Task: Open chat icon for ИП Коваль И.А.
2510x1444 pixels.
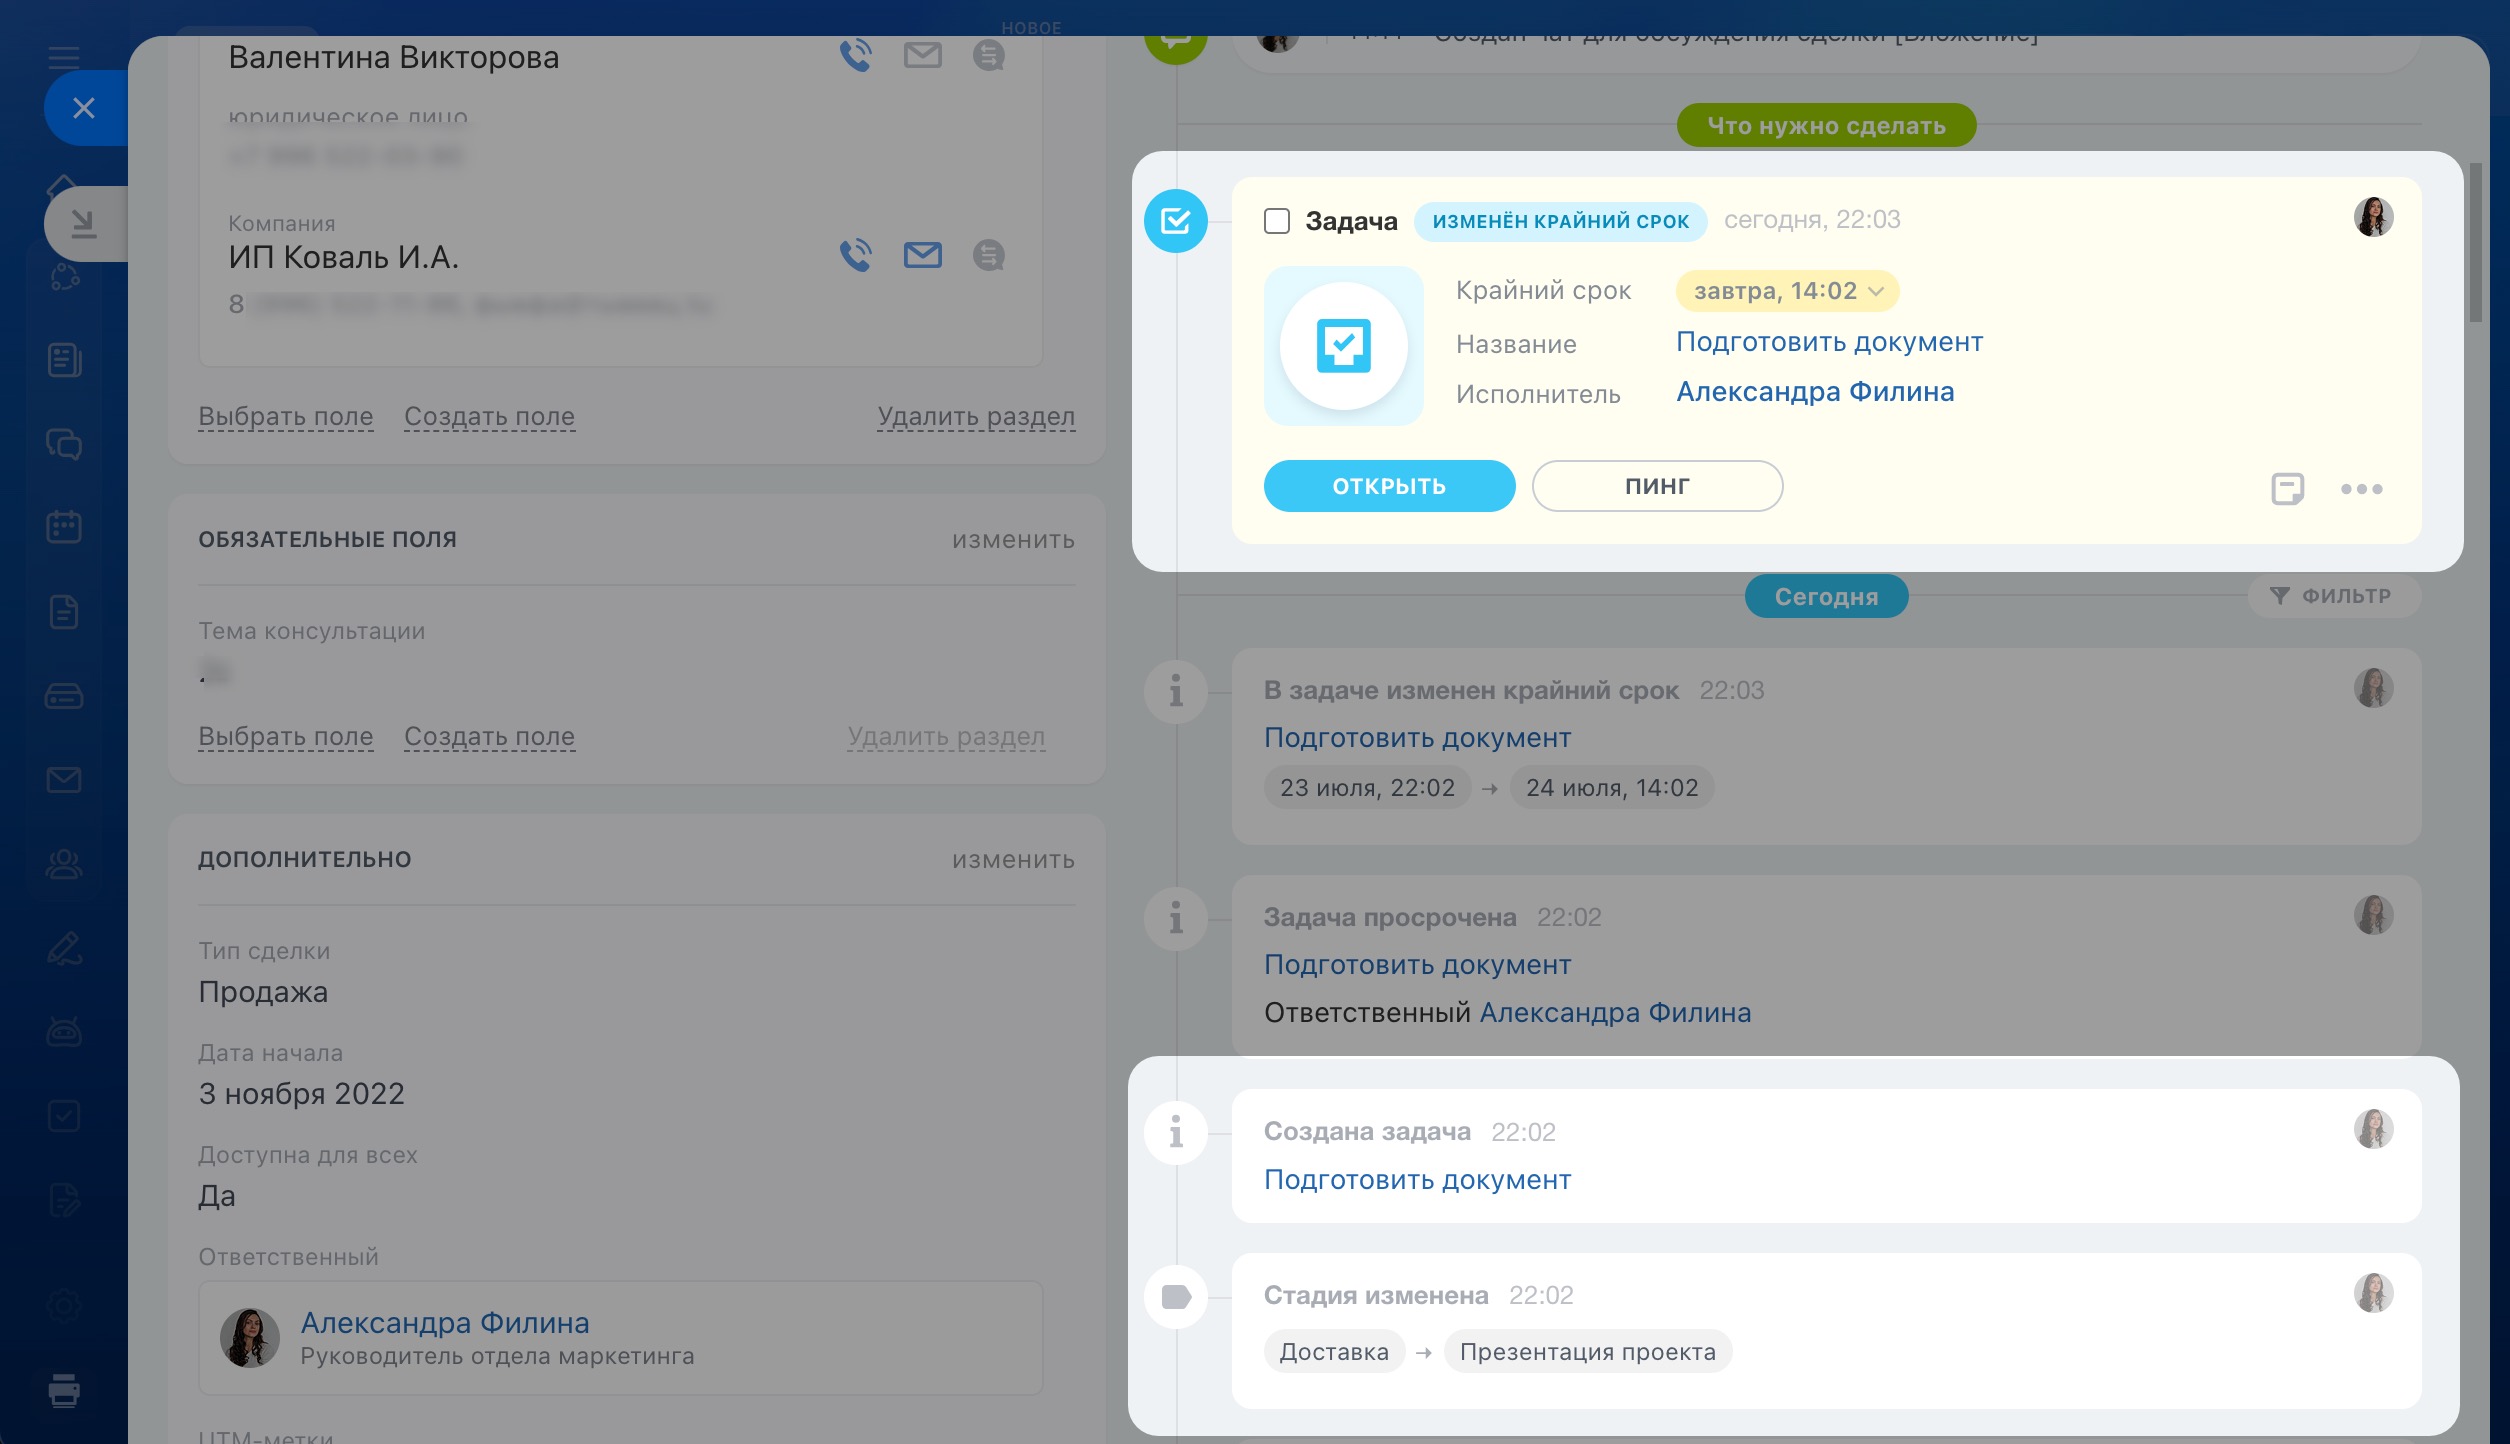Action: point(989,255)
